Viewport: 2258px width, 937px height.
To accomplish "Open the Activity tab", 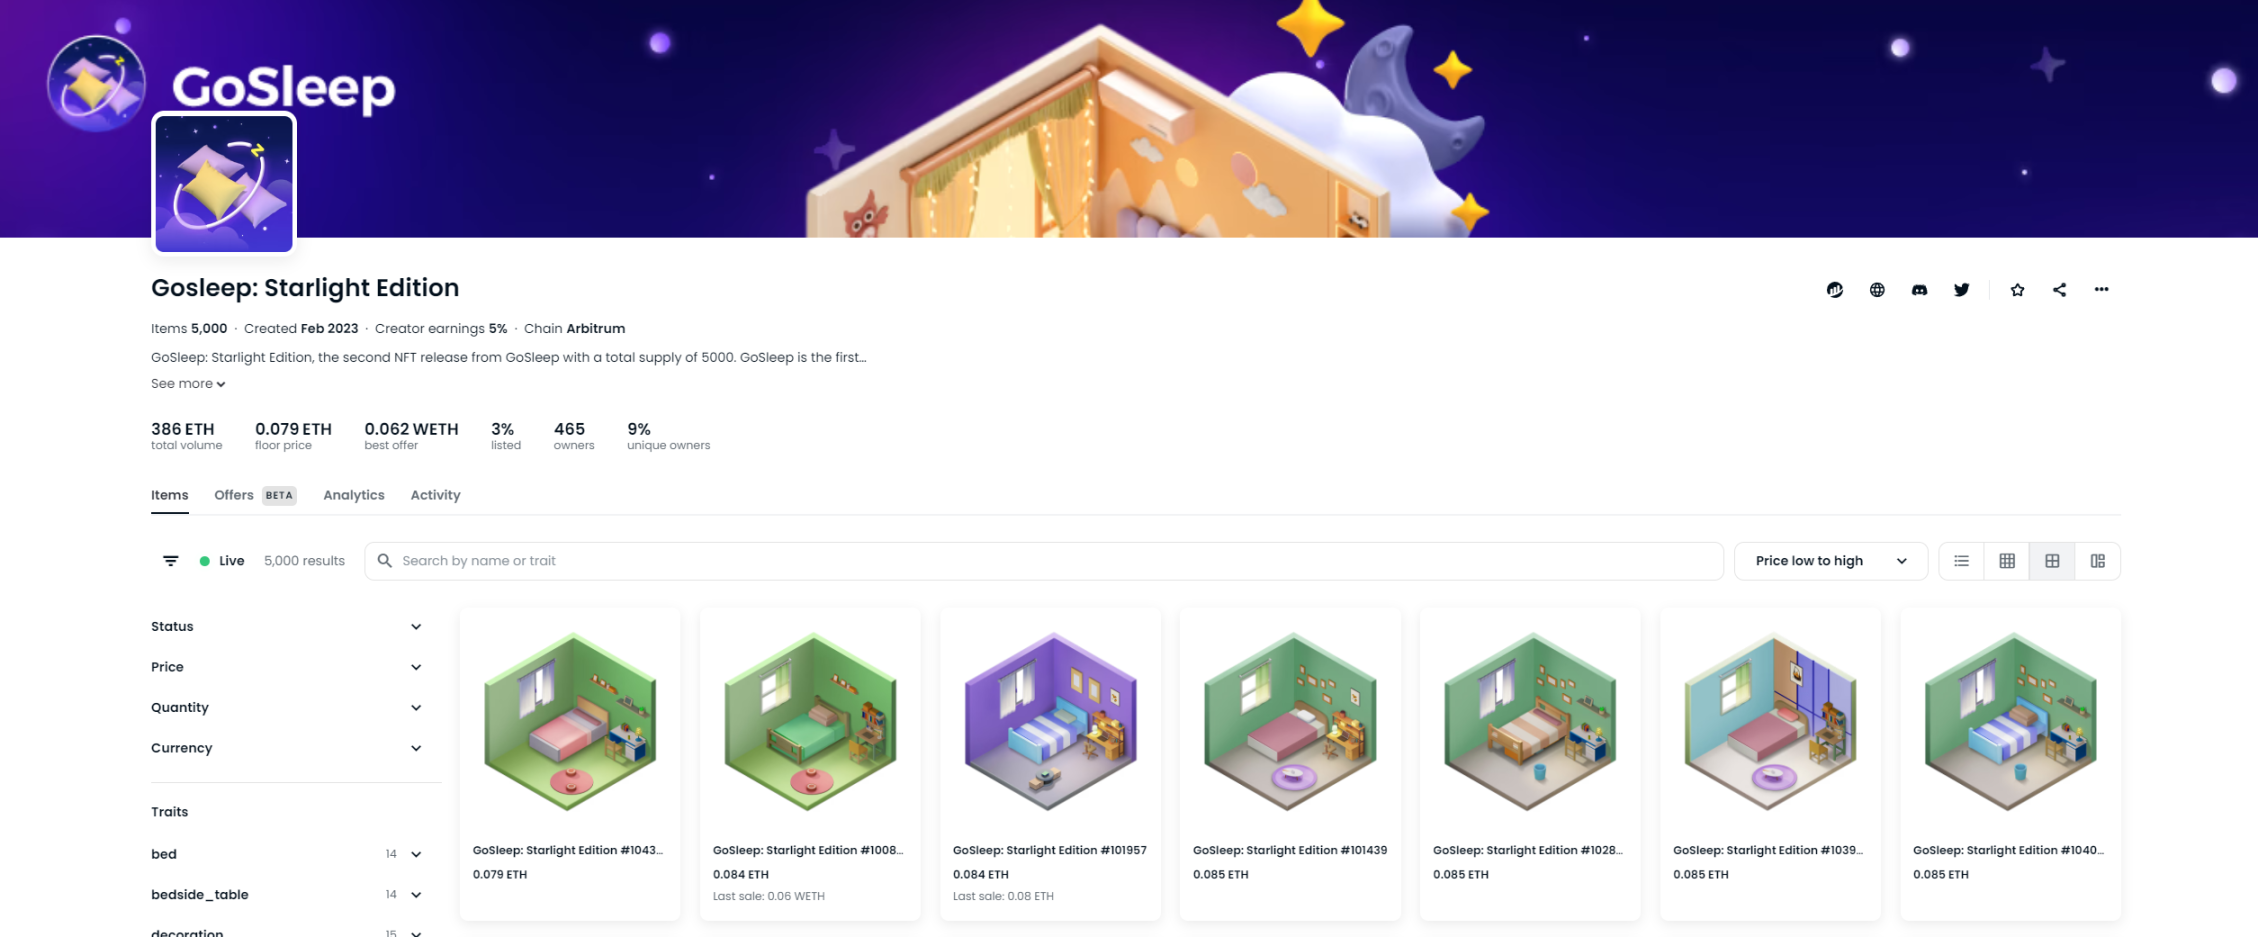I will 435,495.
